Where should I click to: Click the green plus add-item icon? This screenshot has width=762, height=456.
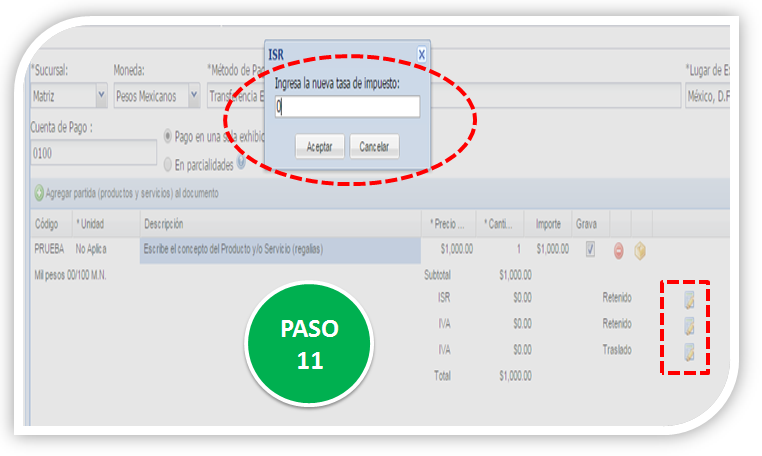[x=39, y=193]
